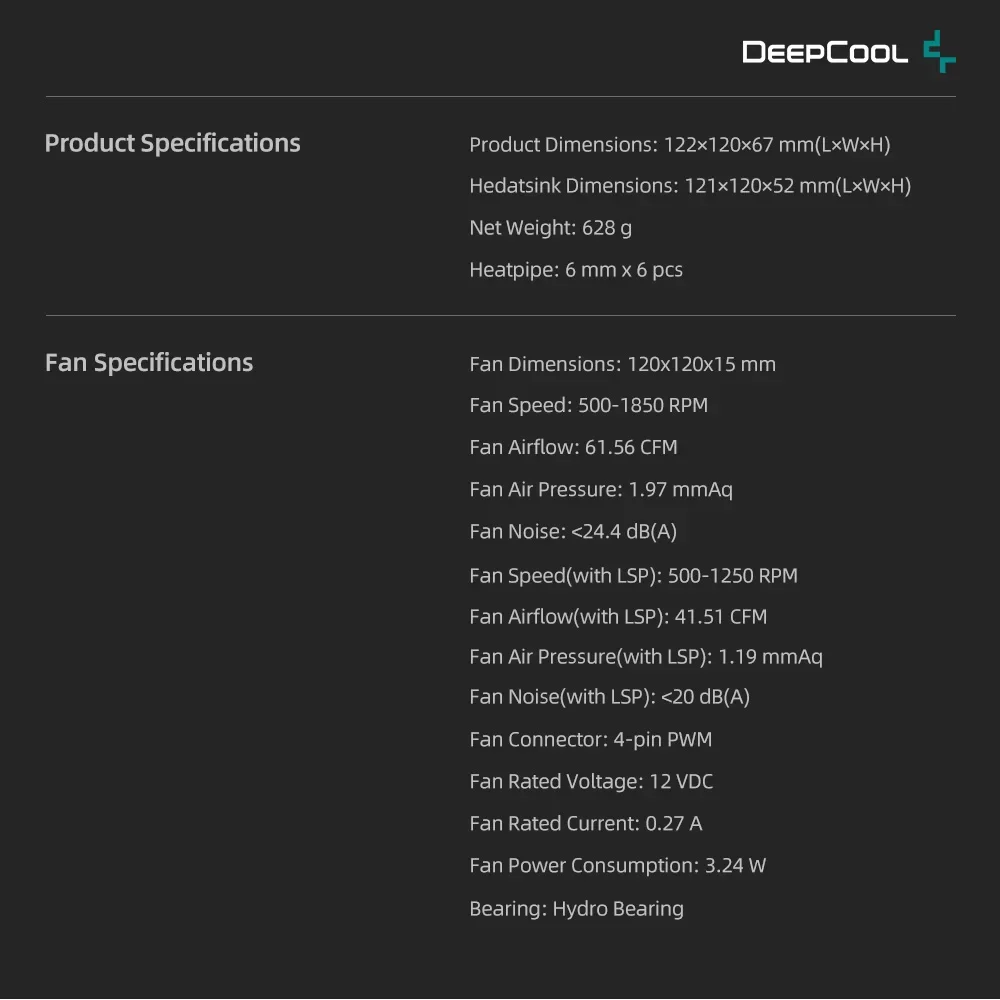Click Fan Speed(with LSP) 500-1250 RPM line
The image size is (1000, 1000).
[633, 576]
